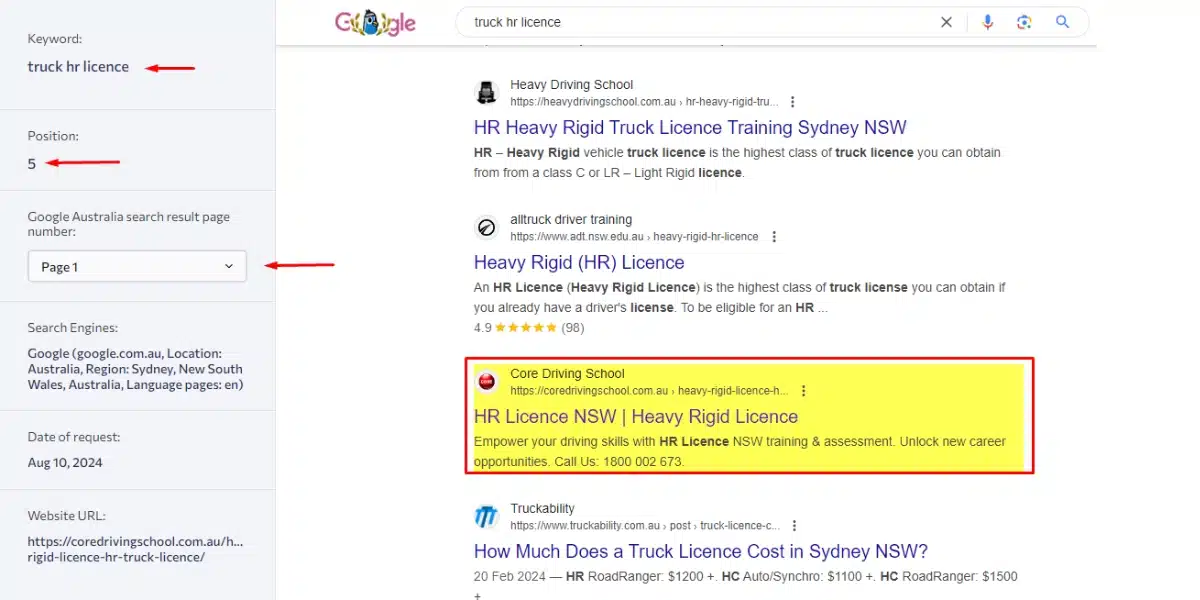Click the Core Driving School favicon

point(486,381)
